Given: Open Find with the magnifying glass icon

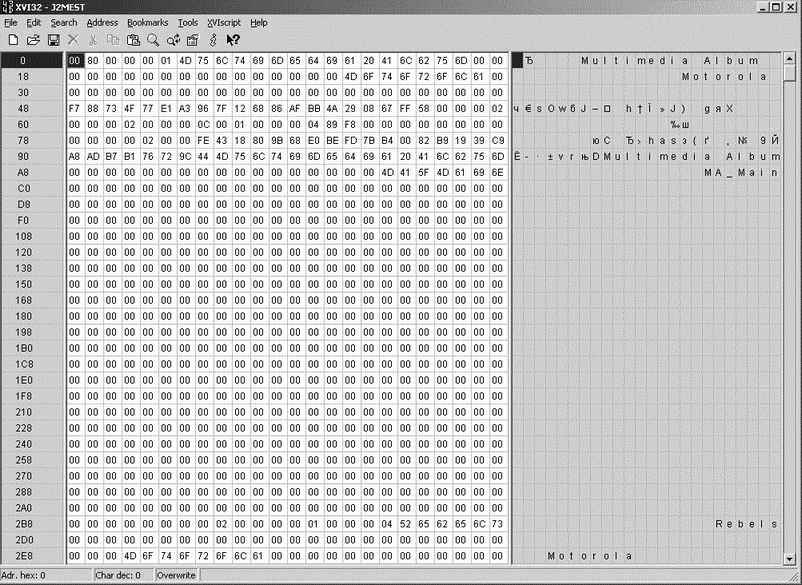Looking at the screenshot, I should 153,40.
